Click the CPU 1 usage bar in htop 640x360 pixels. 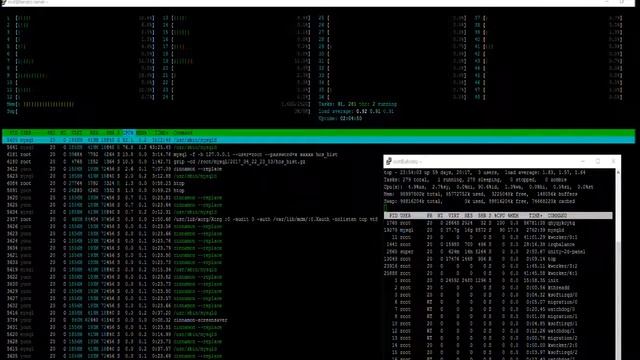click(80, 18)
